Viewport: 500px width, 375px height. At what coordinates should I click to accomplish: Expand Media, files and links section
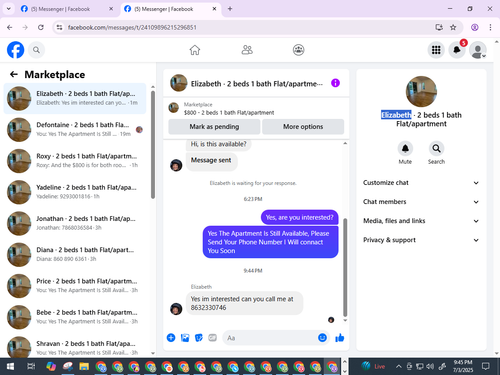pos(421,221)
